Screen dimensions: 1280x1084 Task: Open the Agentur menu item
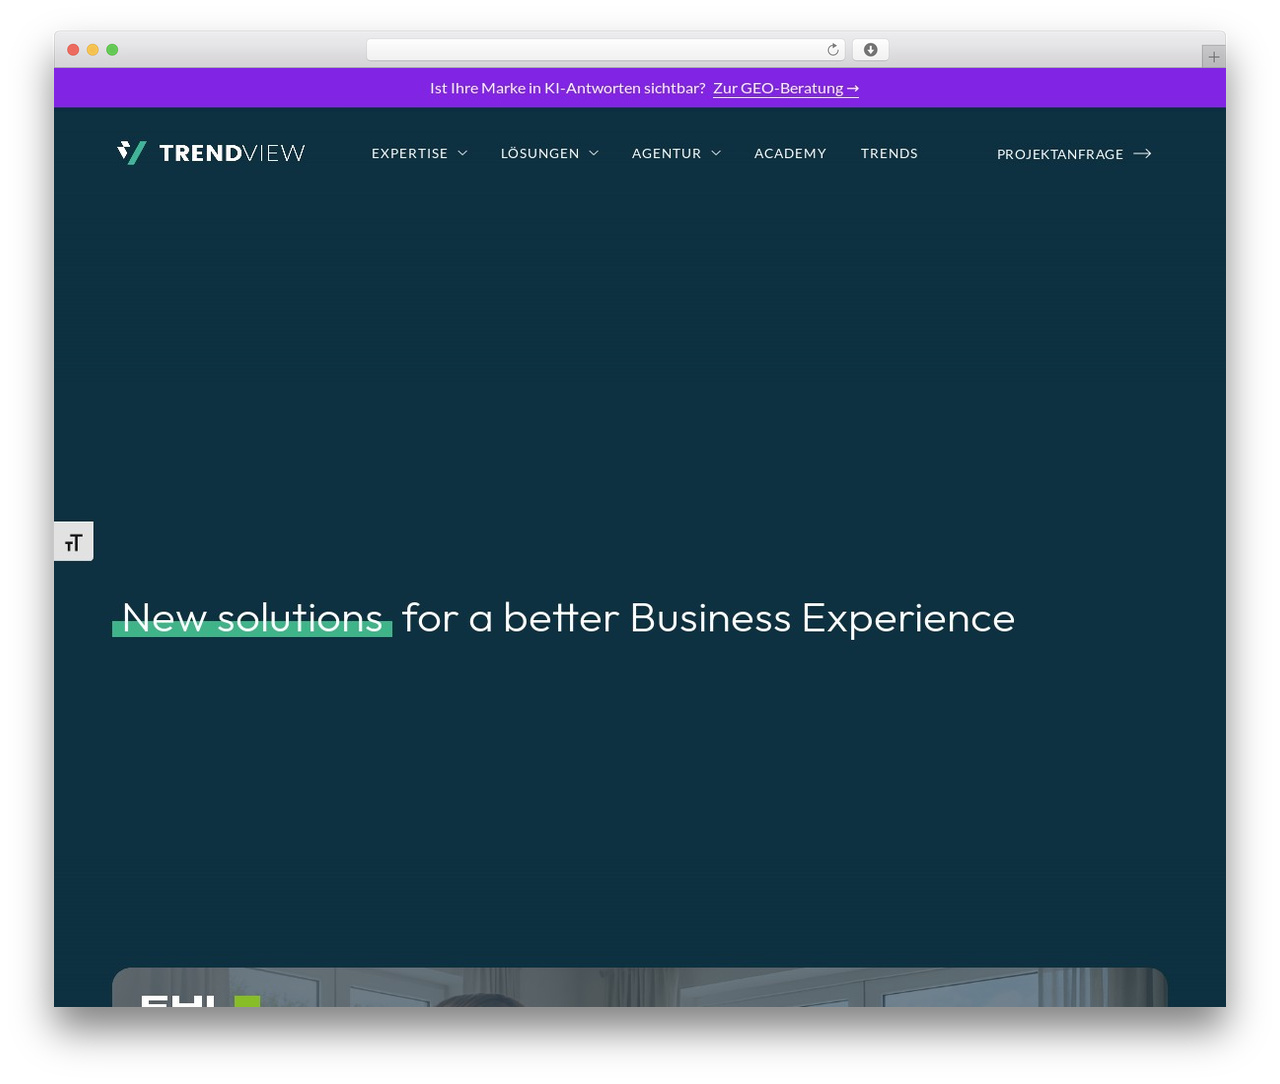(x=667, y=153)
